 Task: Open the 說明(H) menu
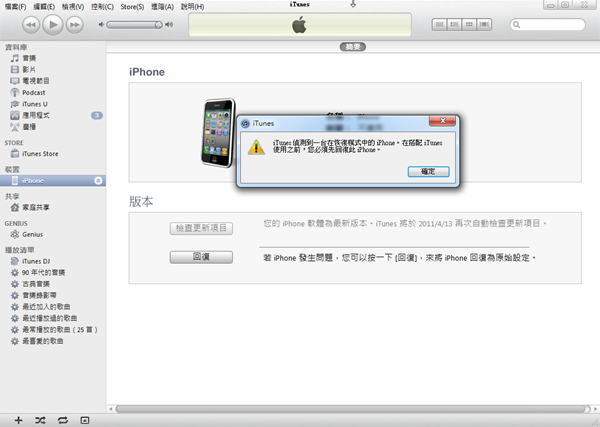click(x=192, y=7)
